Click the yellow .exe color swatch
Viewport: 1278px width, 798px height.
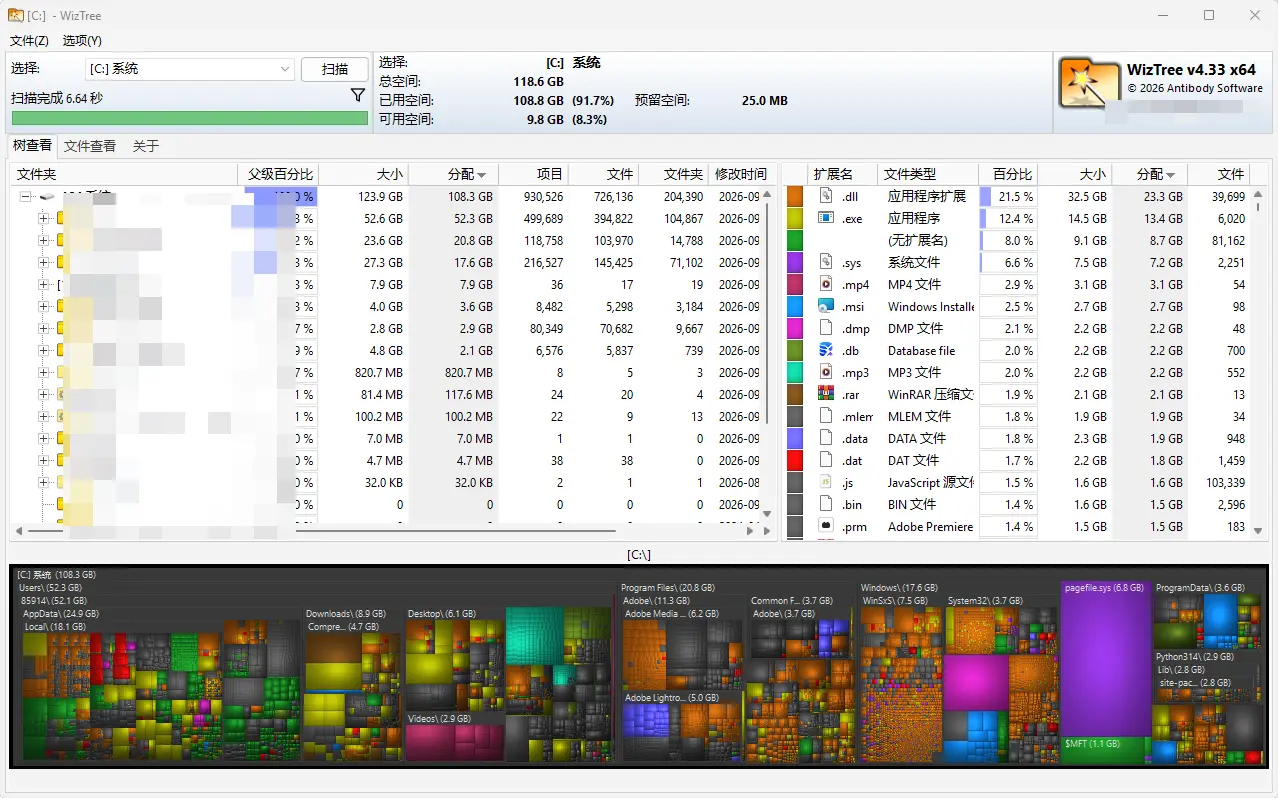pyautogui.click(x=795, y=219)
